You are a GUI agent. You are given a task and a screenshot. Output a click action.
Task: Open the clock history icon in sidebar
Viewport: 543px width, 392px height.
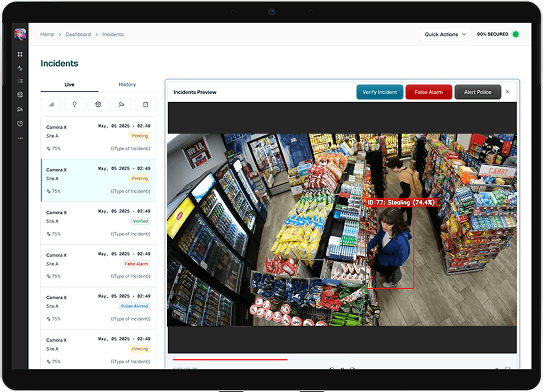(20, 124)
